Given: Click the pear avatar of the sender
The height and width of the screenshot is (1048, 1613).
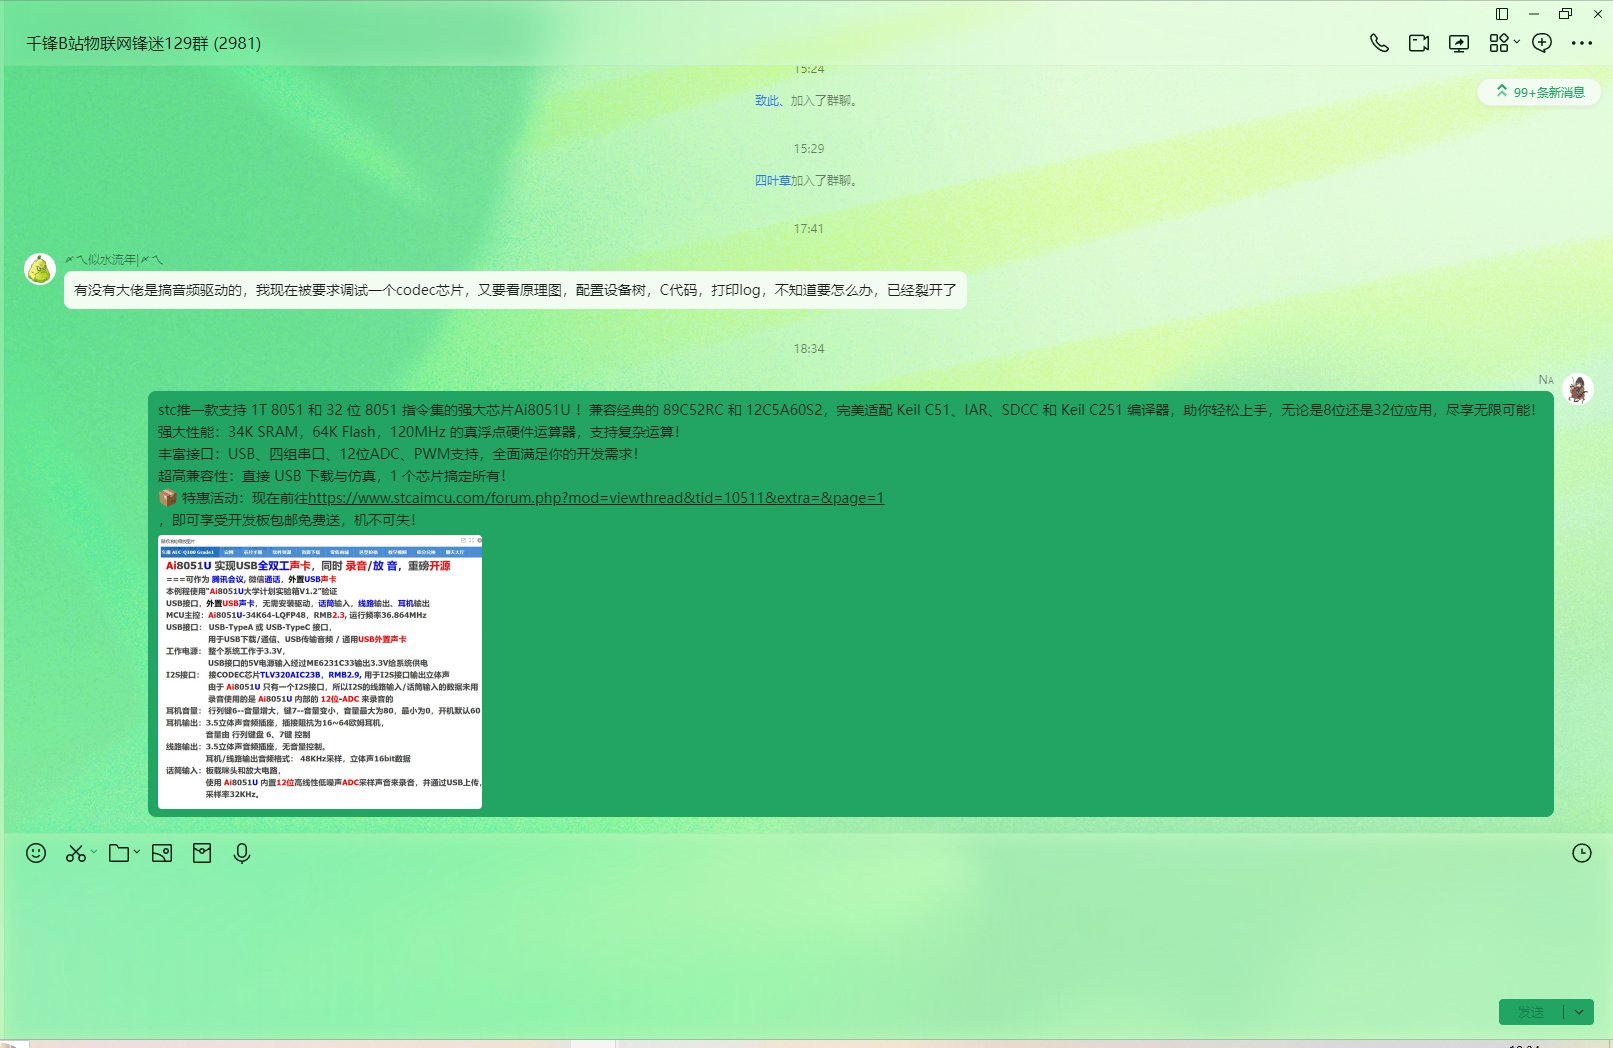Looking at the screenshot, I should tap(40, 269).
